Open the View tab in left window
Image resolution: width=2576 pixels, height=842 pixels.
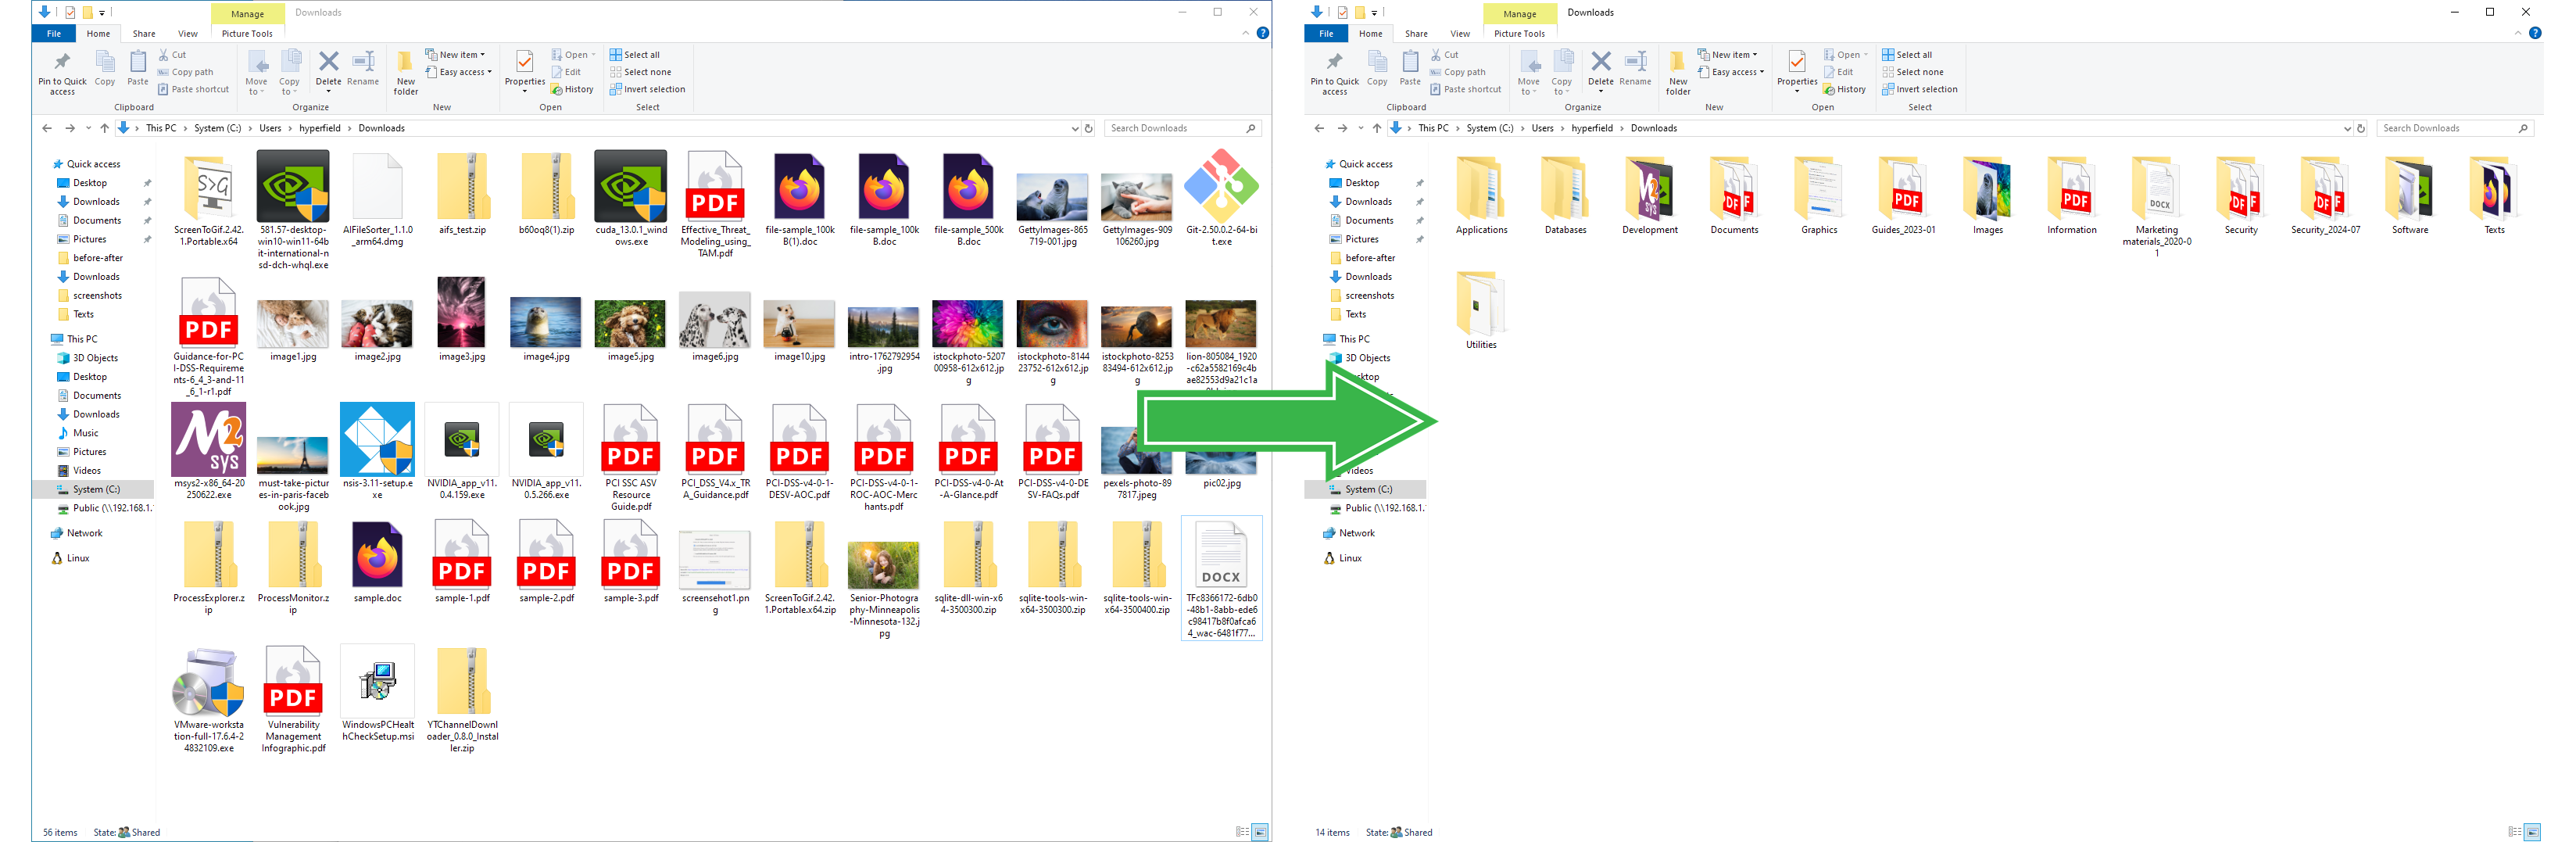click(x=187, y=34)
